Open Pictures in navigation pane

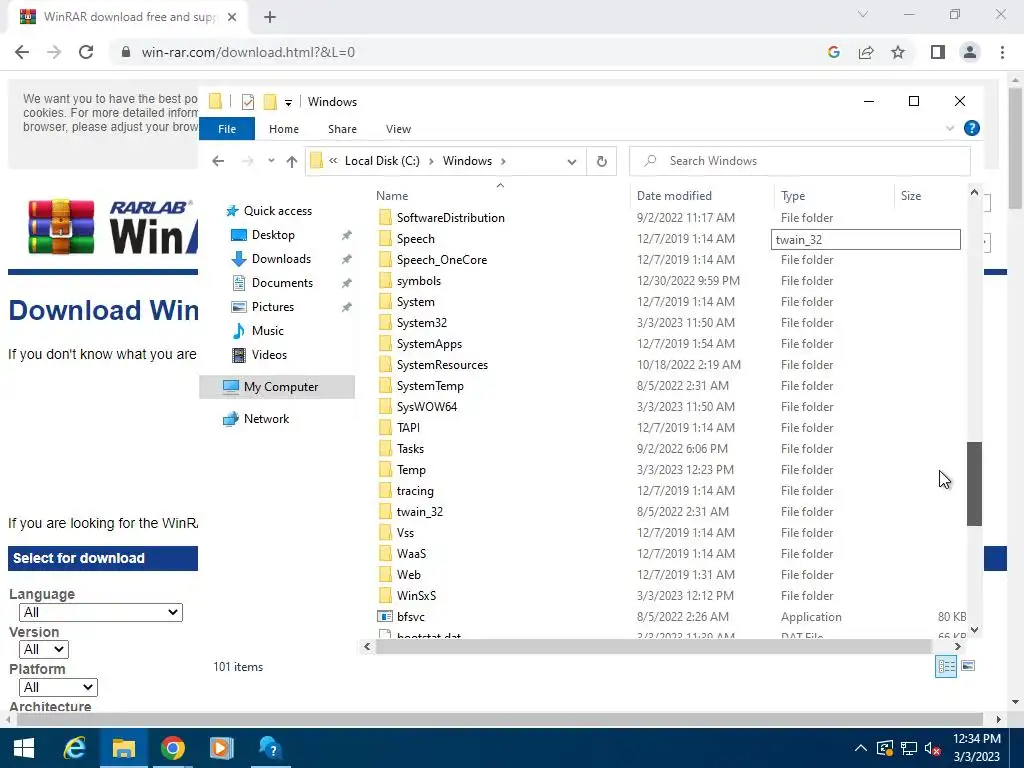[x=272, y=307]
